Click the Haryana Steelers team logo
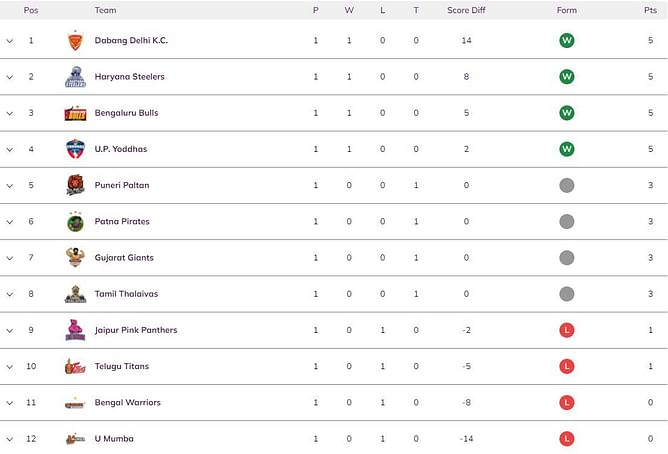The height and width of the screenshot is (454, 668). [75, 77]
